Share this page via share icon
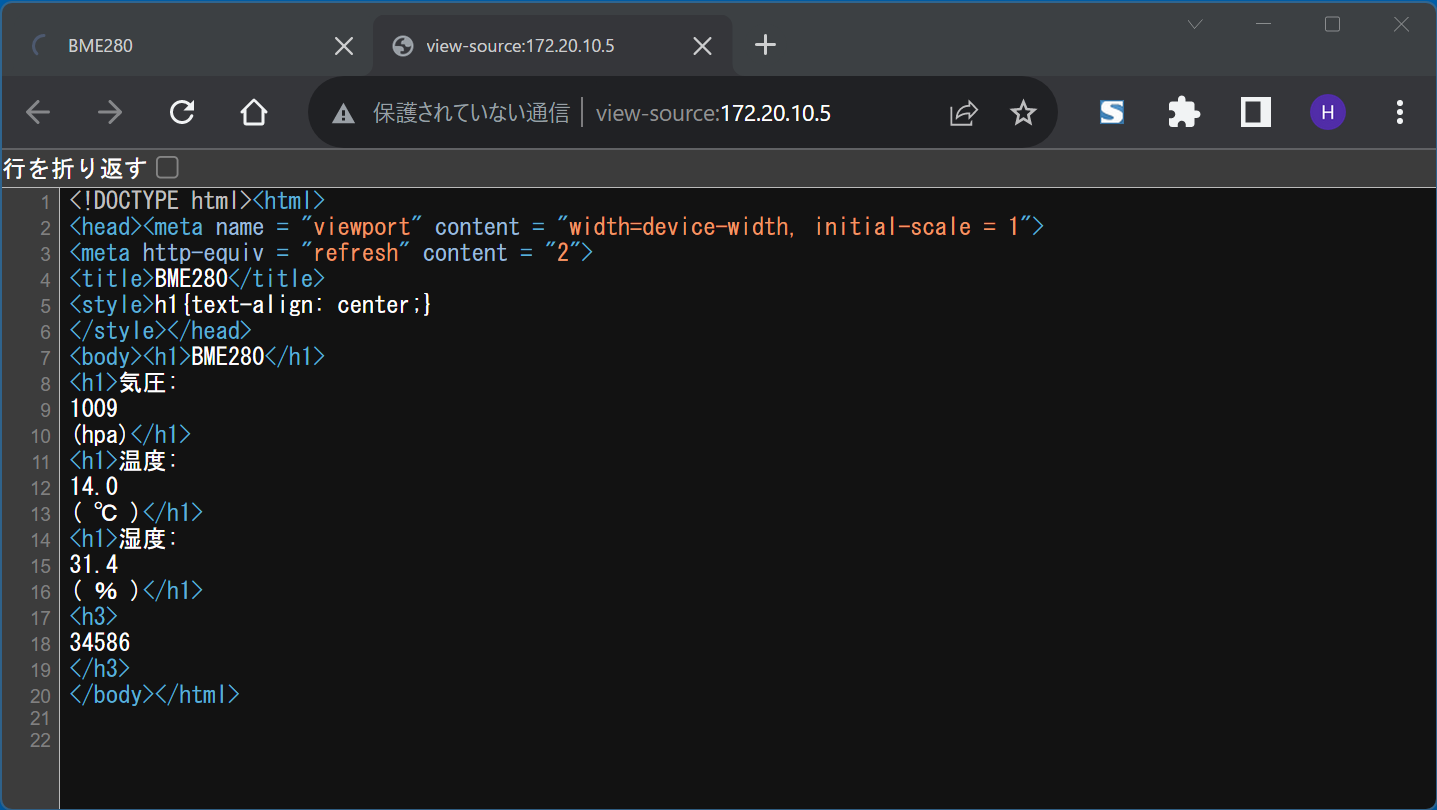This screenshot has height=810, width=1437. coord(963,113)
